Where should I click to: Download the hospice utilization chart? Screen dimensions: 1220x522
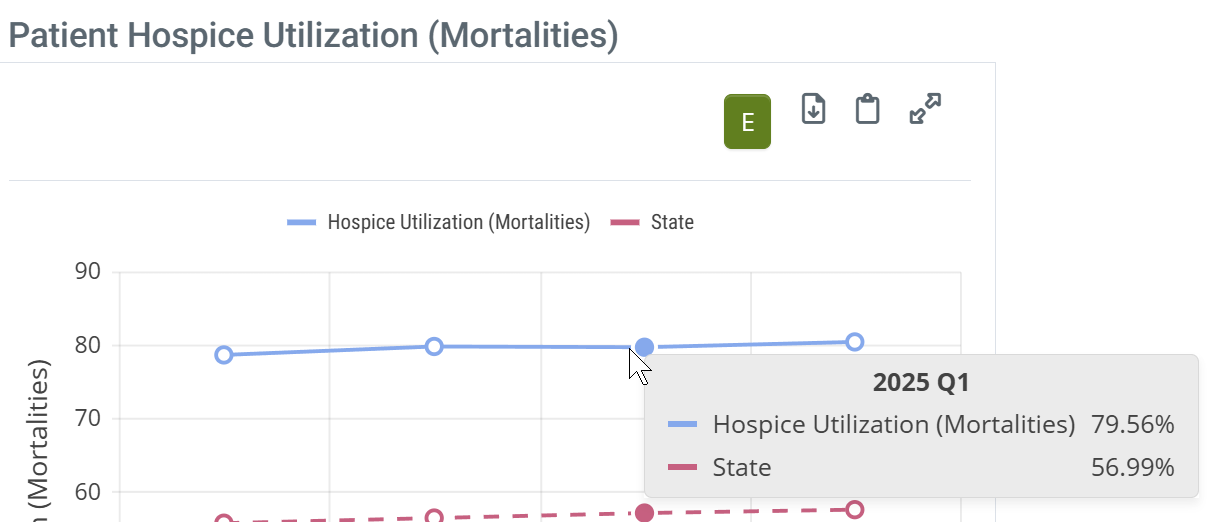[814, 108]
